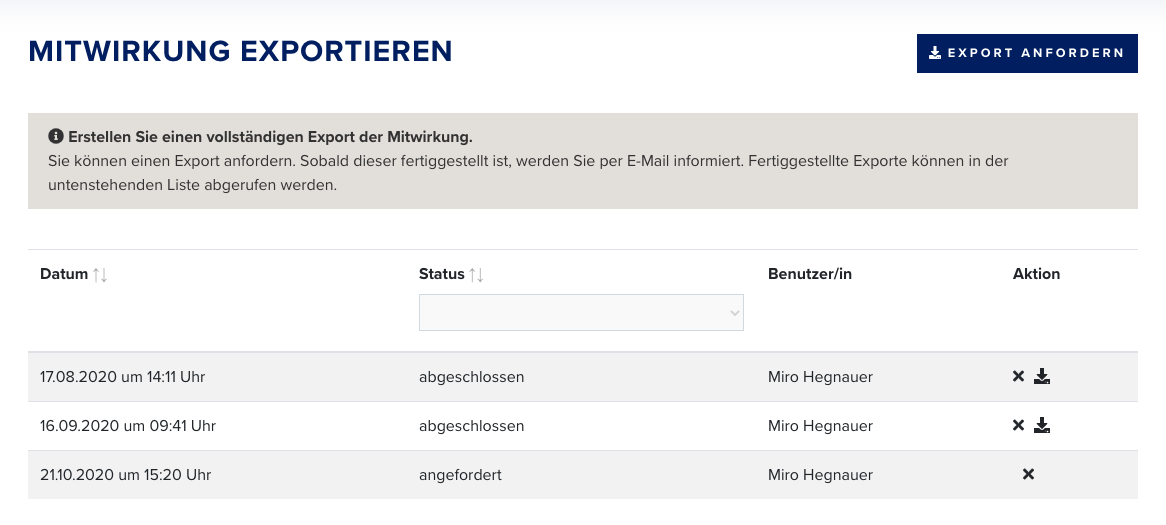Click the Aktion column header
This screenshot has width=1166, height=525.
[x=1036, y=274]
